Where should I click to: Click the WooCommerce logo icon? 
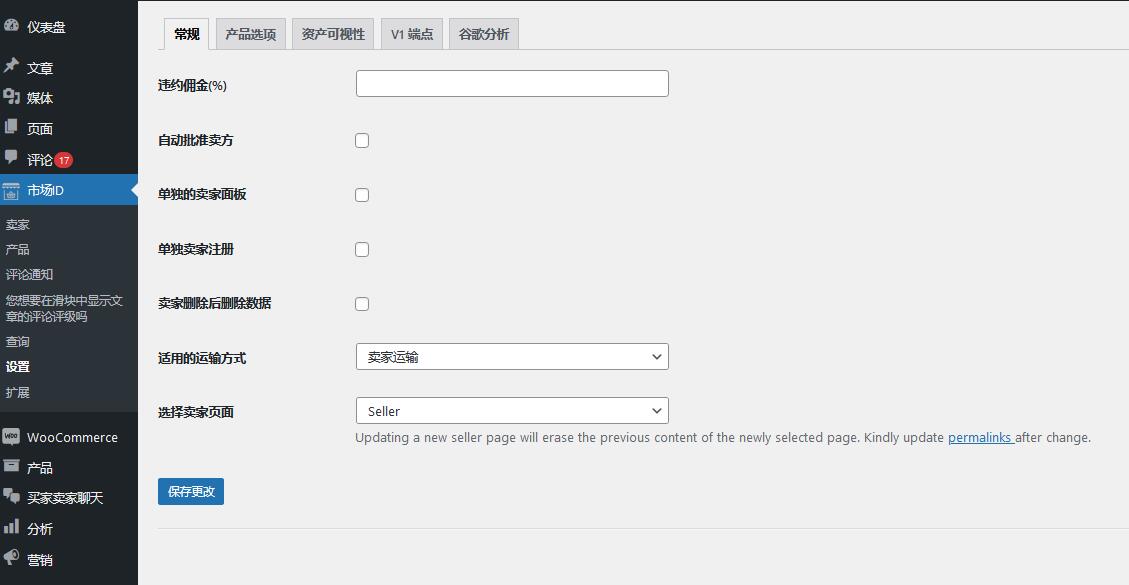(11, 437)
